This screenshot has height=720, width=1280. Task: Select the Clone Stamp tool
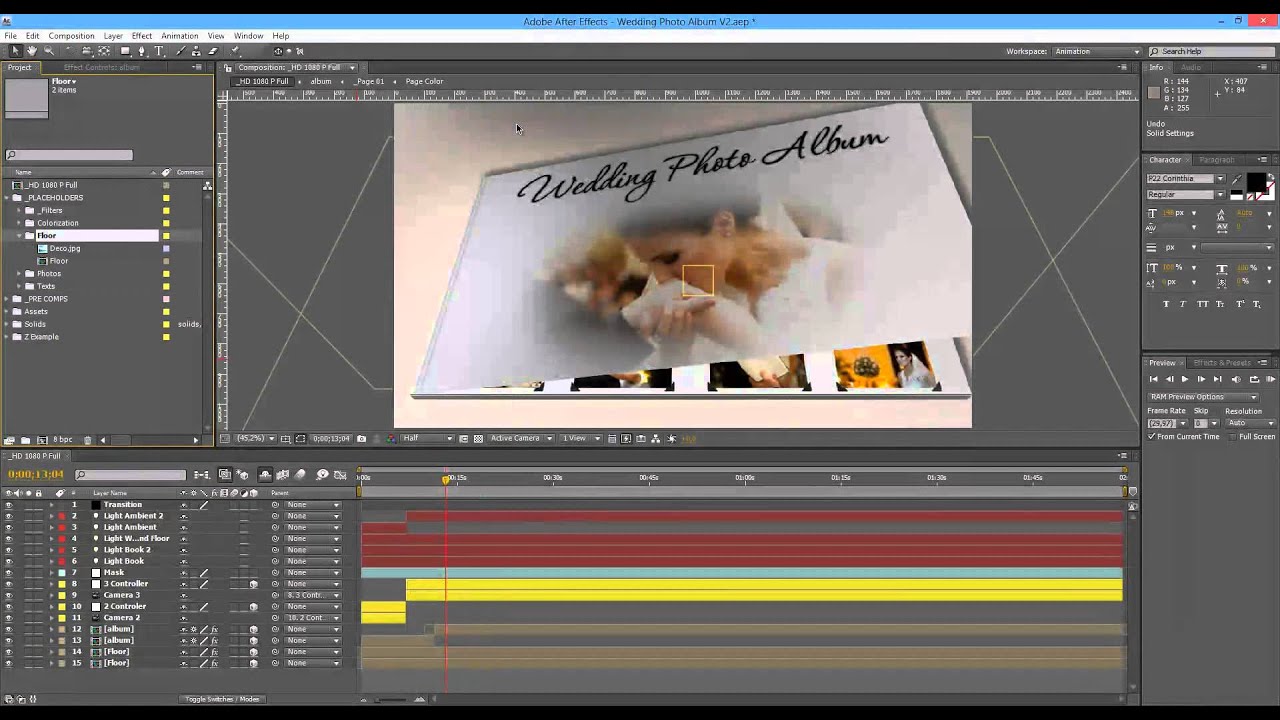point(196,51)
